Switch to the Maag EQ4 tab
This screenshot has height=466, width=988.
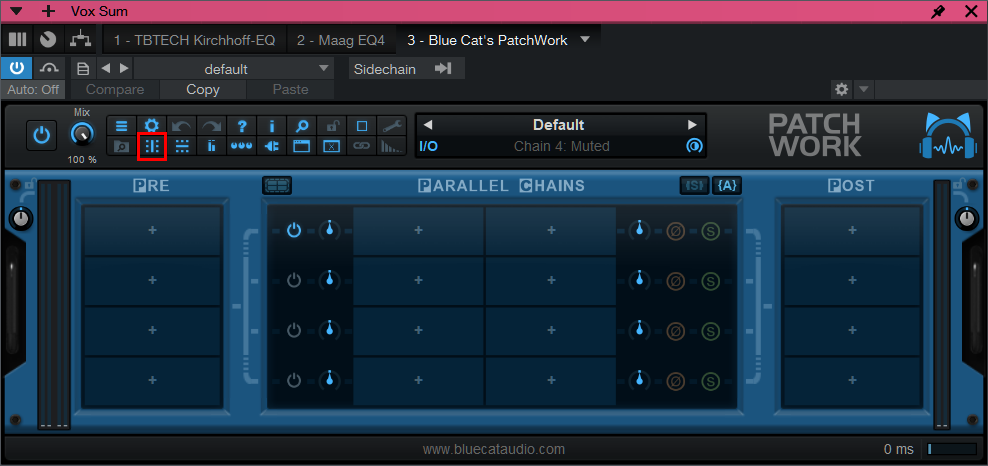pyautogui.click(x=340, y=40)
